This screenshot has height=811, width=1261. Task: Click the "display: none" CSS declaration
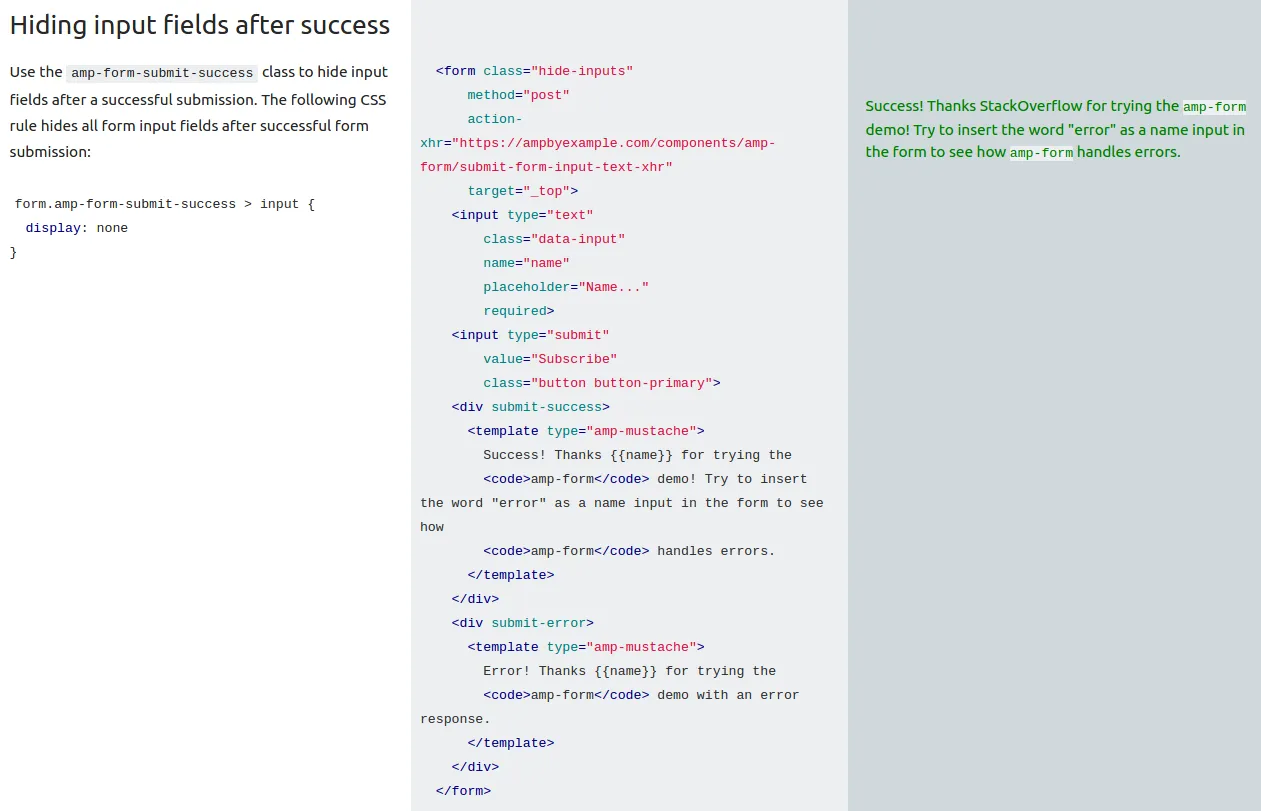point(77,228)
